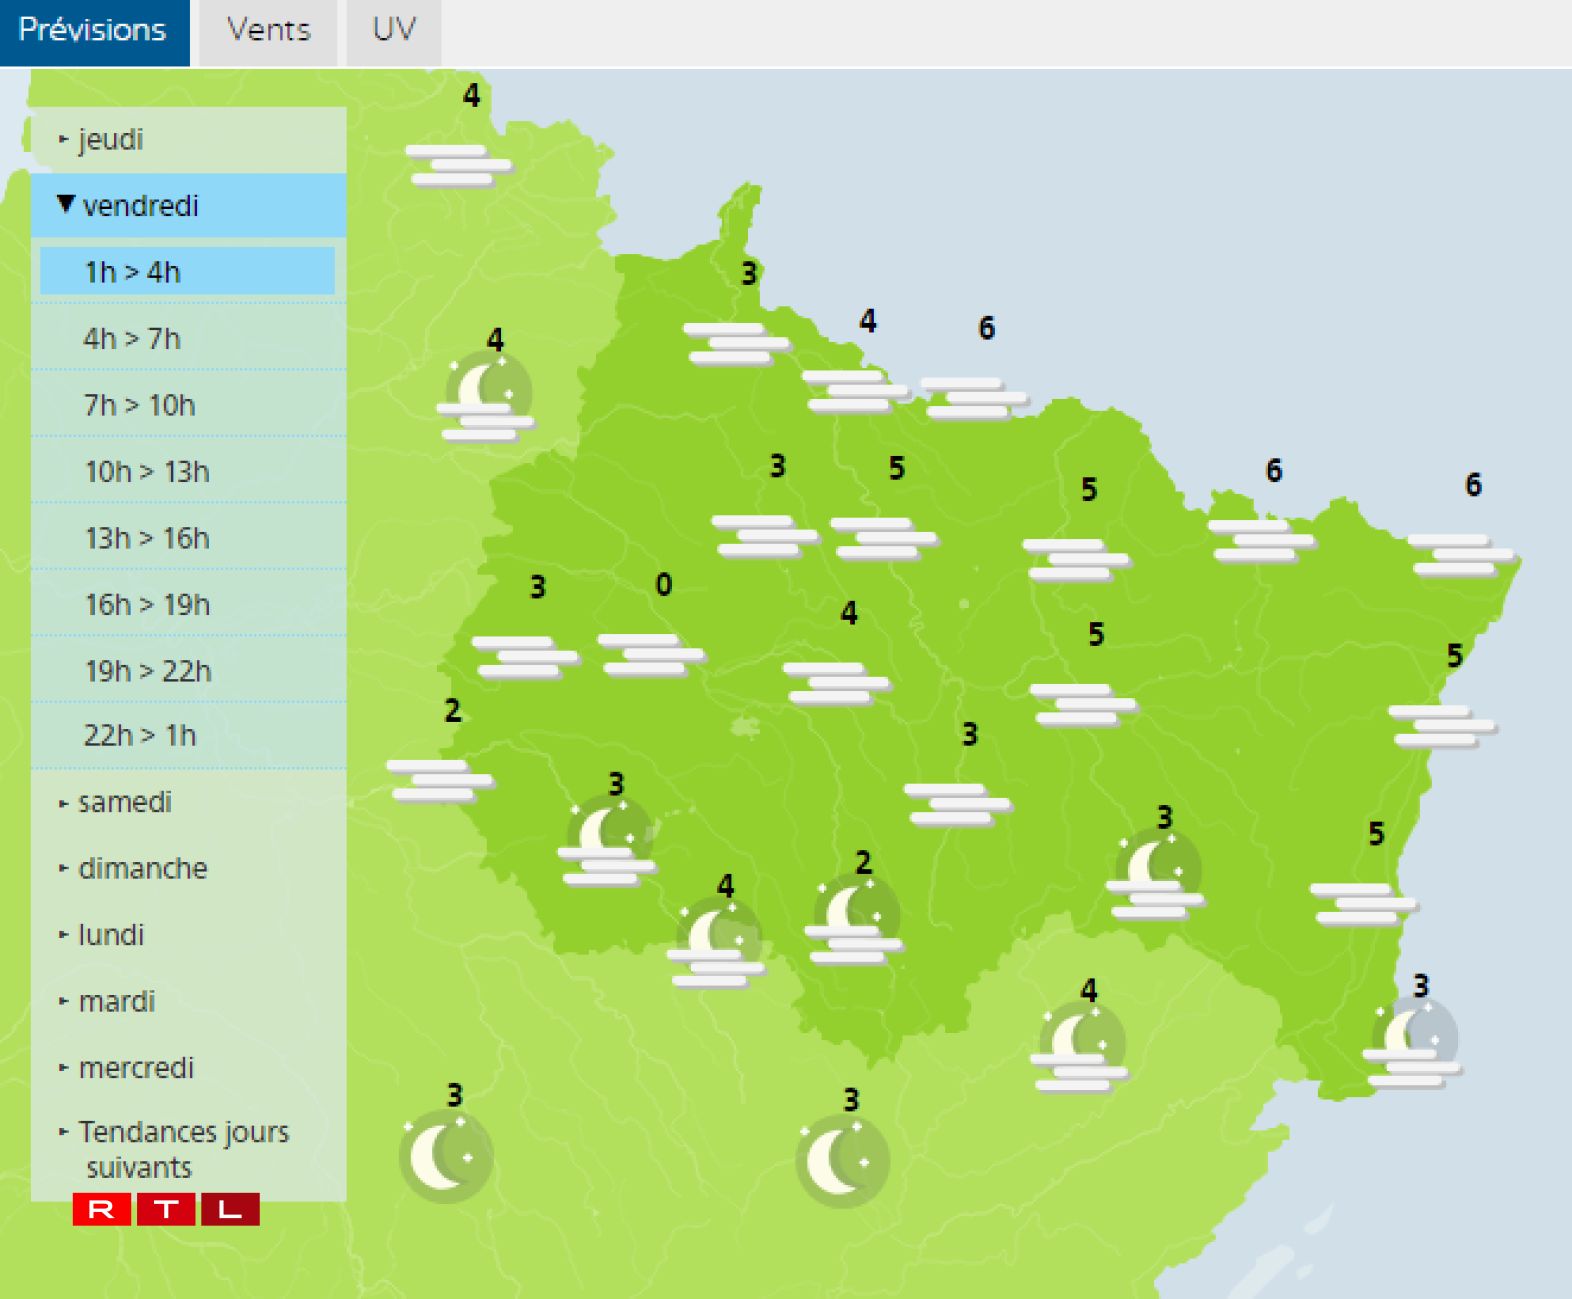This screenshot has width=1572, height=1299.
Task: Click the far-right fog icon showing 6
Action: (1462, 555)
